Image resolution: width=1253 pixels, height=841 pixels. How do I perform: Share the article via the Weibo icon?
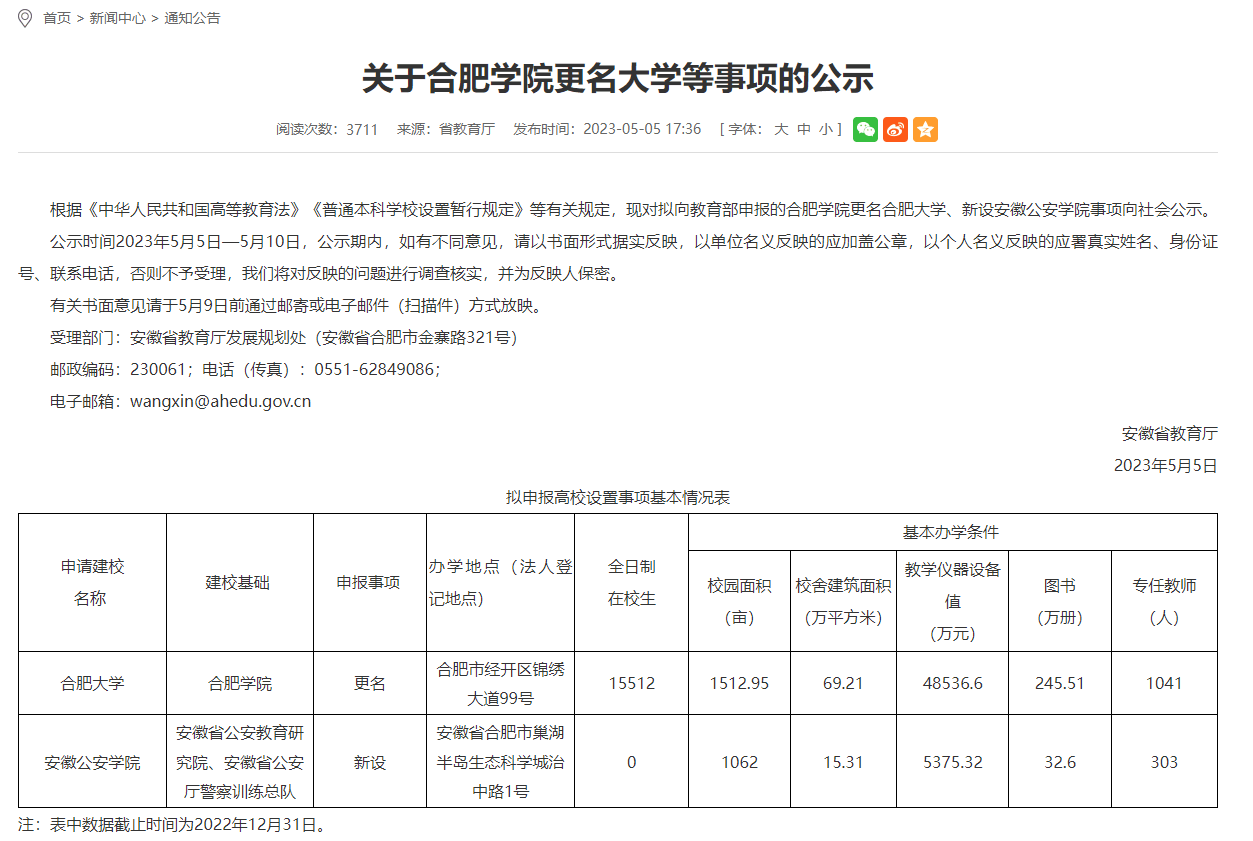click(x=895, y=129)
